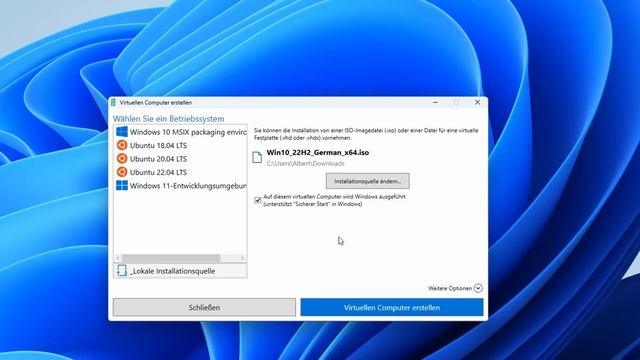Click the Windows 11 development environment icon
This screenshot has width=640, height=360.
pyautogui.click(x=122, y=186)
